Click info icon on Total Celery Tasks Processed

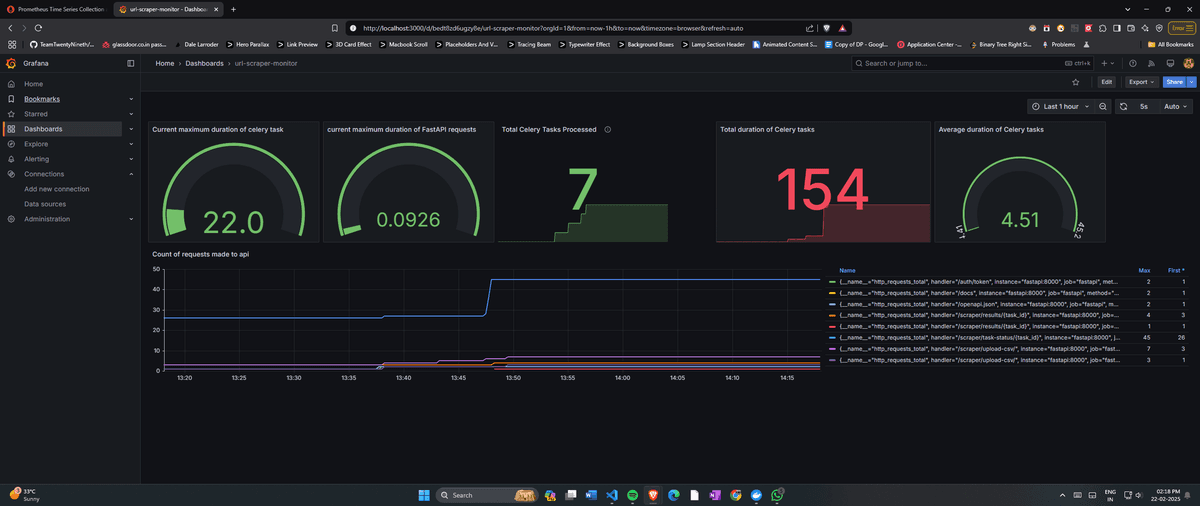608,129
